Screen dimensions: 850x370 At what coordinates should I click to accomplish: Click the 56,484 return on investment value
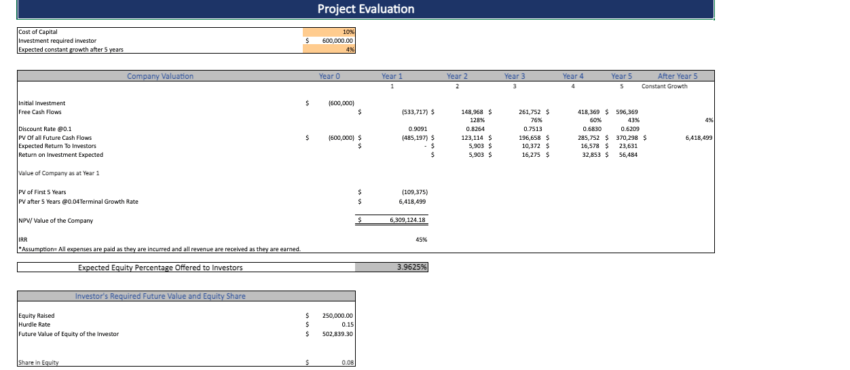629,154
